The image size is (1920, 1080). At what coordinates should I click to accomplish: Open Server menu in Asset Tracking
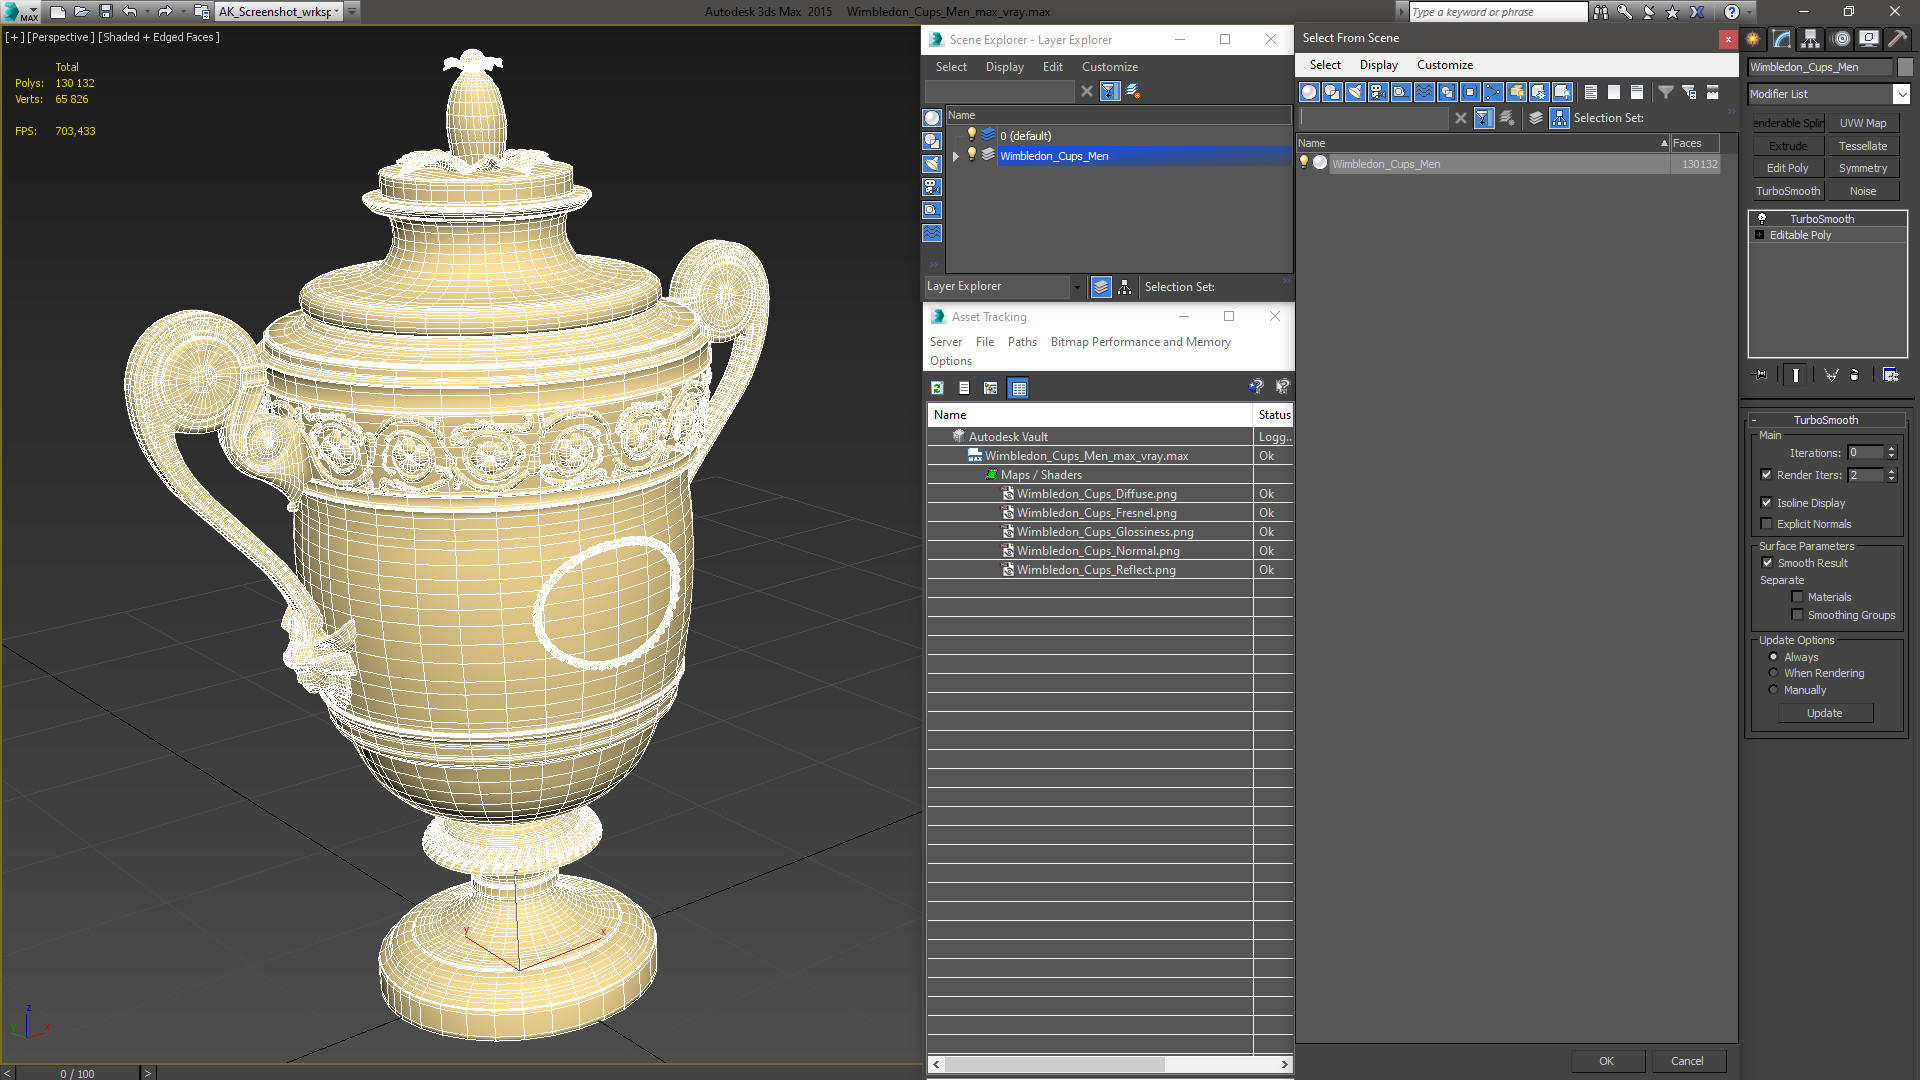[945, 342]
